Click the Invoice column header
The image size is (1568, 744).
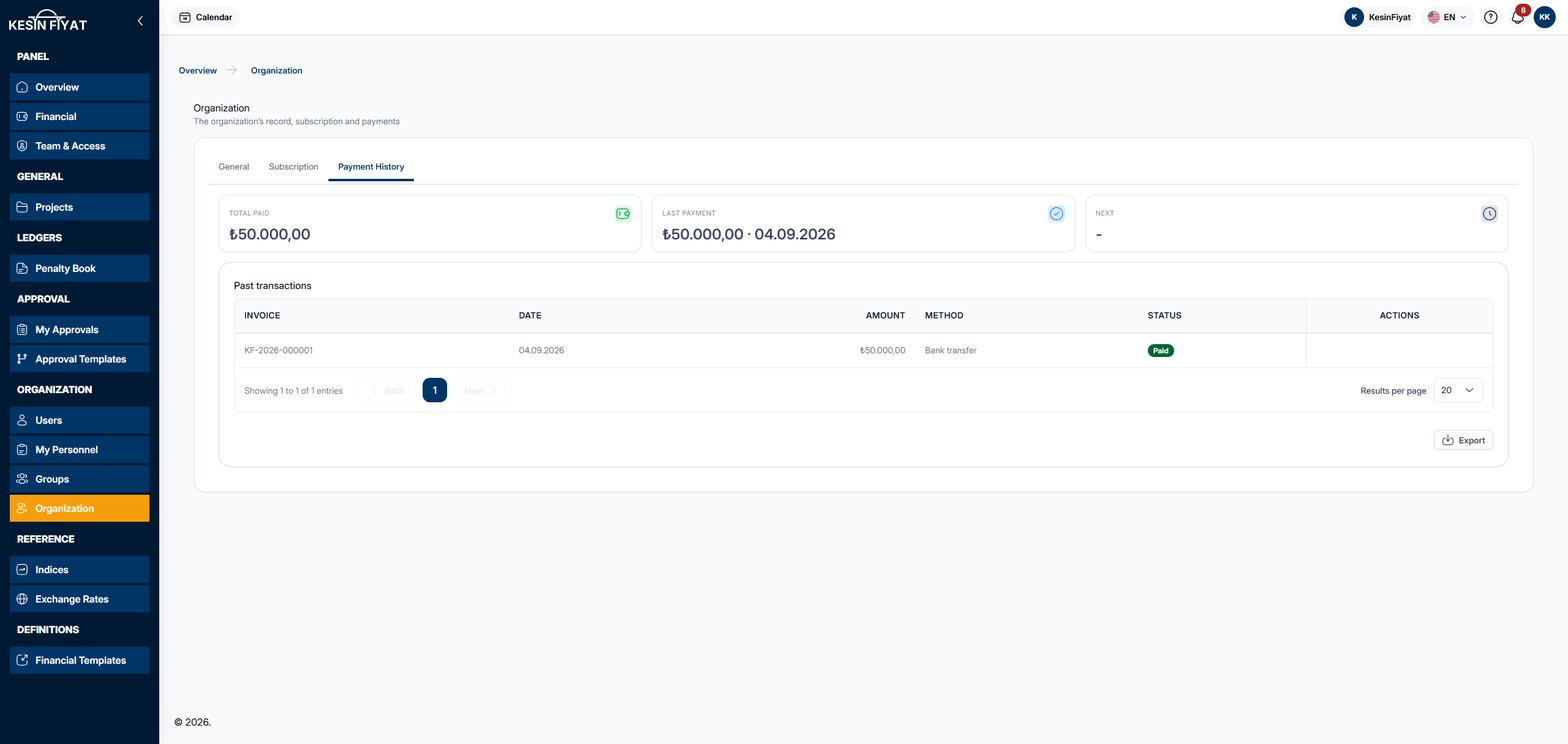[262, 316]
